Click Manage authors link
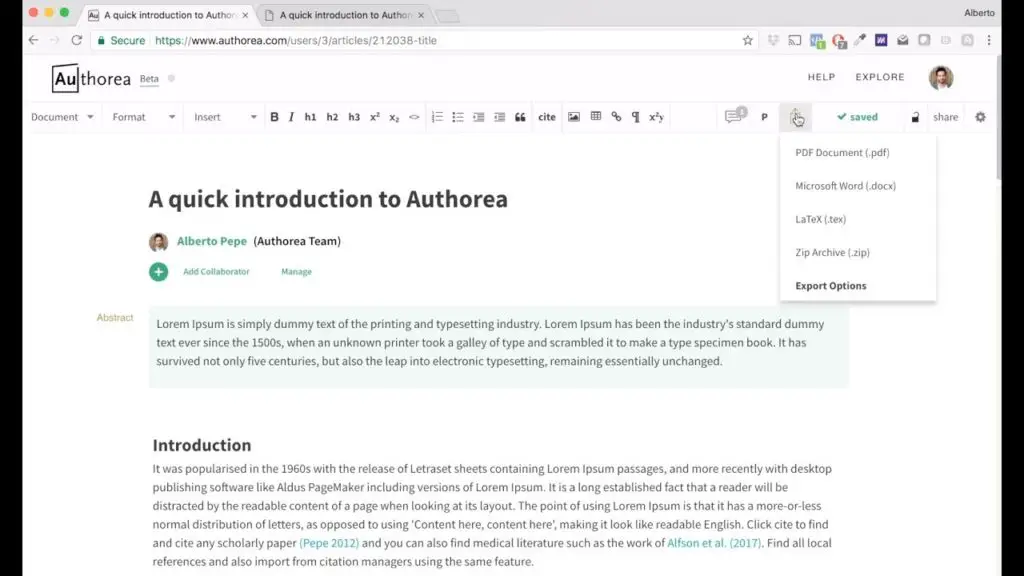 click(x=296, y=272)
